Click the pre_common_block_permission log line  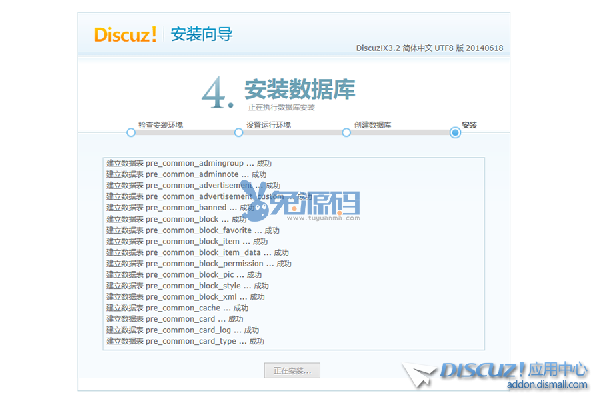pyautogui.click(x=199, y=264)
